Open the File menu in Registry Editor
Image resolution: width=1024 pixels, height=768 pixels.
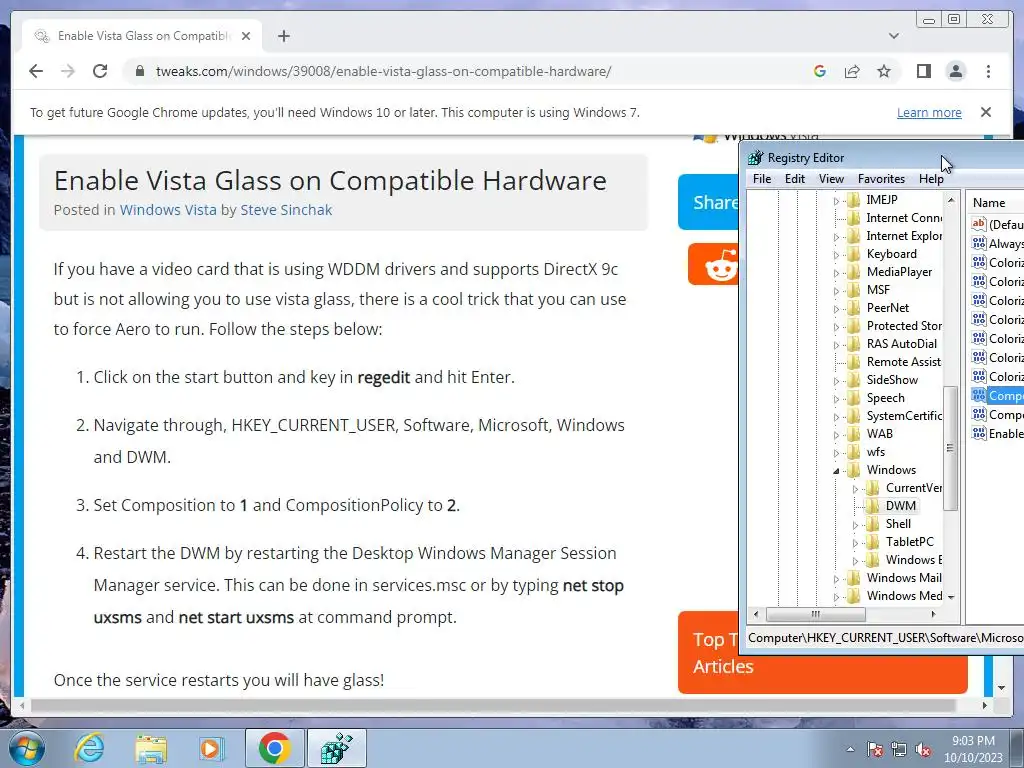[x=761, y=179]
